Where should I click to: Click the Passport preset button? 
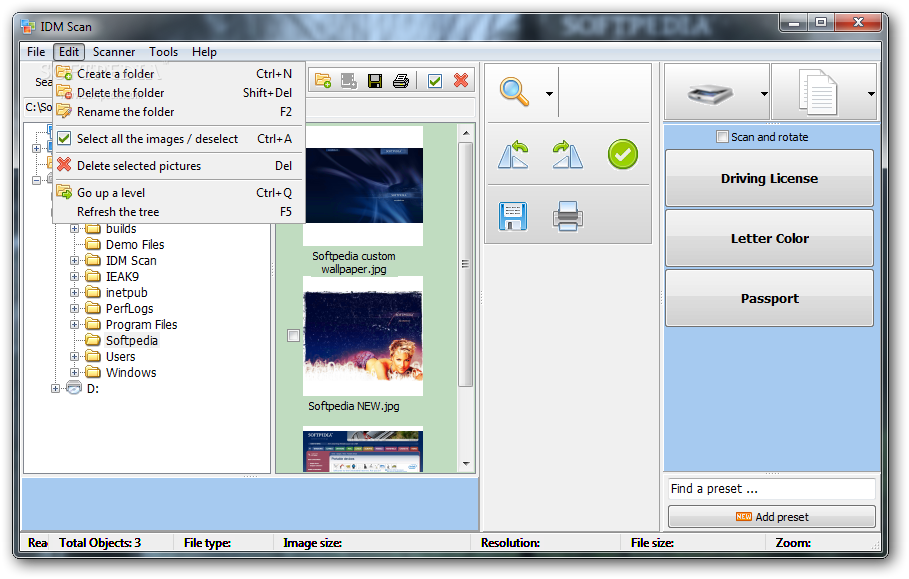[769, 298]
